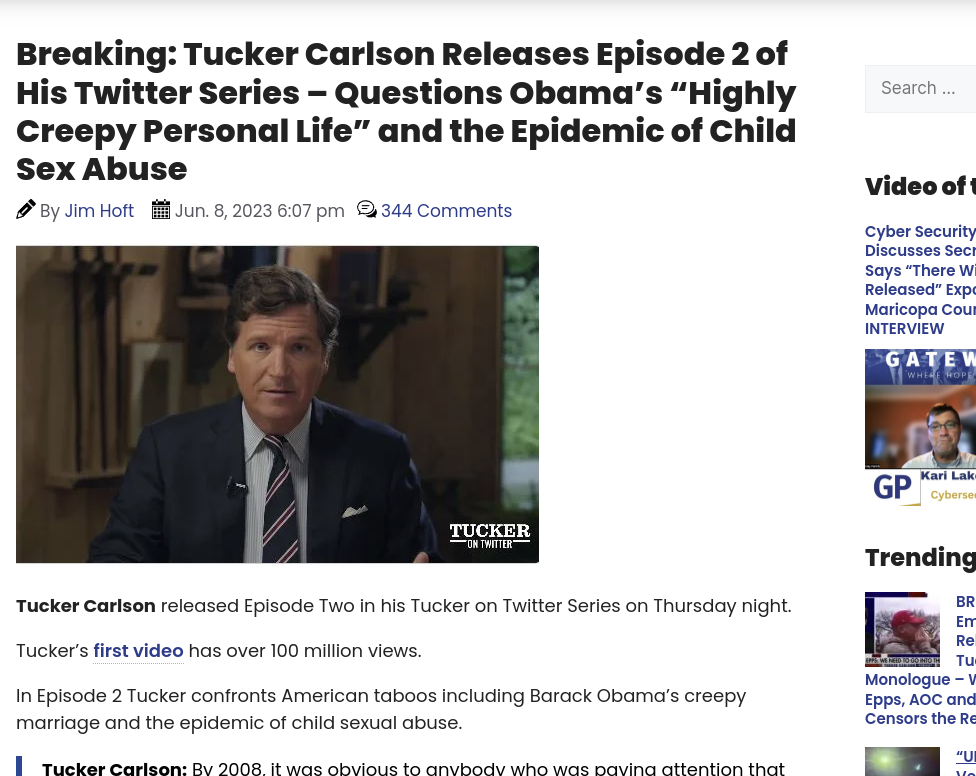
Task: Click the Tucker Carlson blockquote text
Action: point(413,768)
